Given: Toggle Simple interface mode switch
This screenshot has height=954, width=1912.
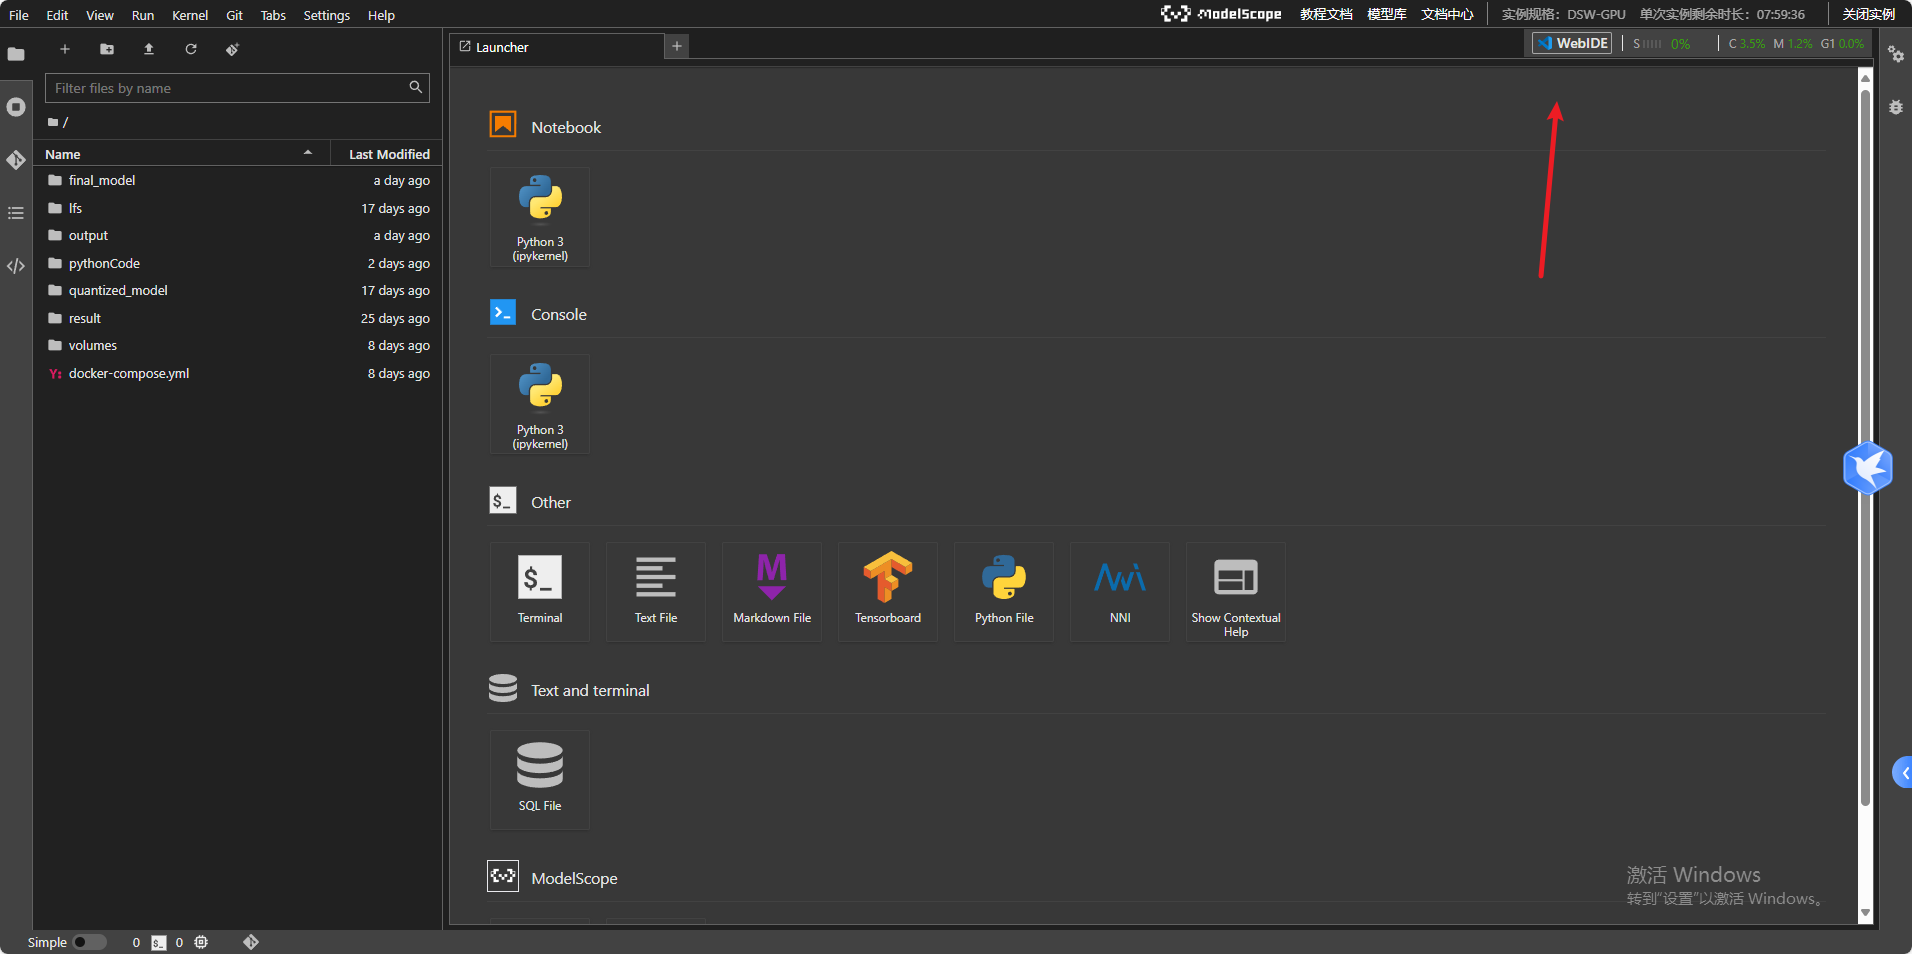Looking at the screenshot, I should click(89, 942).
